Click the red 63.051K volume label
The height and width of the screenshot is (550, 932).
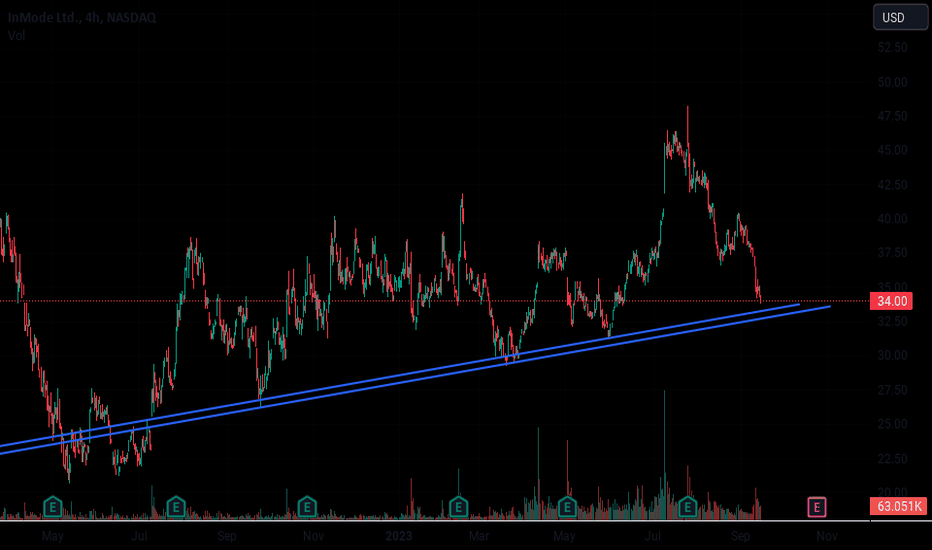pyautogui.click(x=898, y=507)
